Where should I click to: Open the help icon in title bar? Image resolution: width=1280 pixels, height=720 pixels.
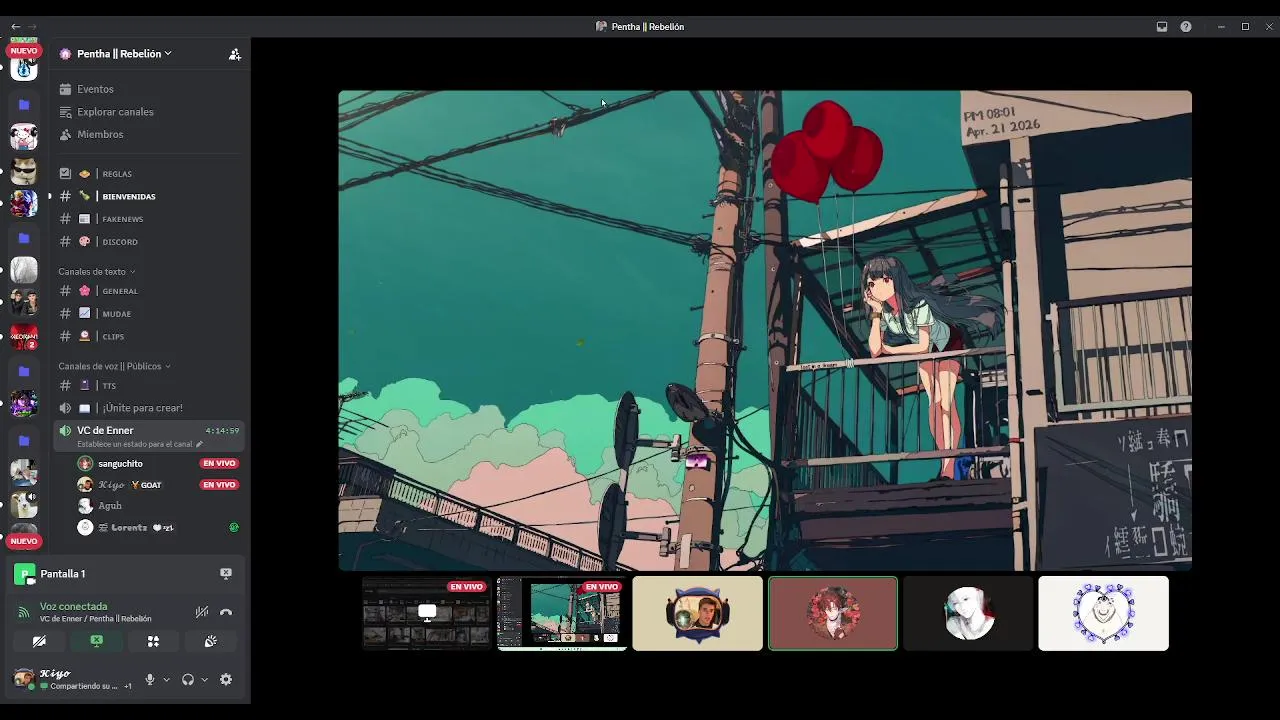point(1186,27)
